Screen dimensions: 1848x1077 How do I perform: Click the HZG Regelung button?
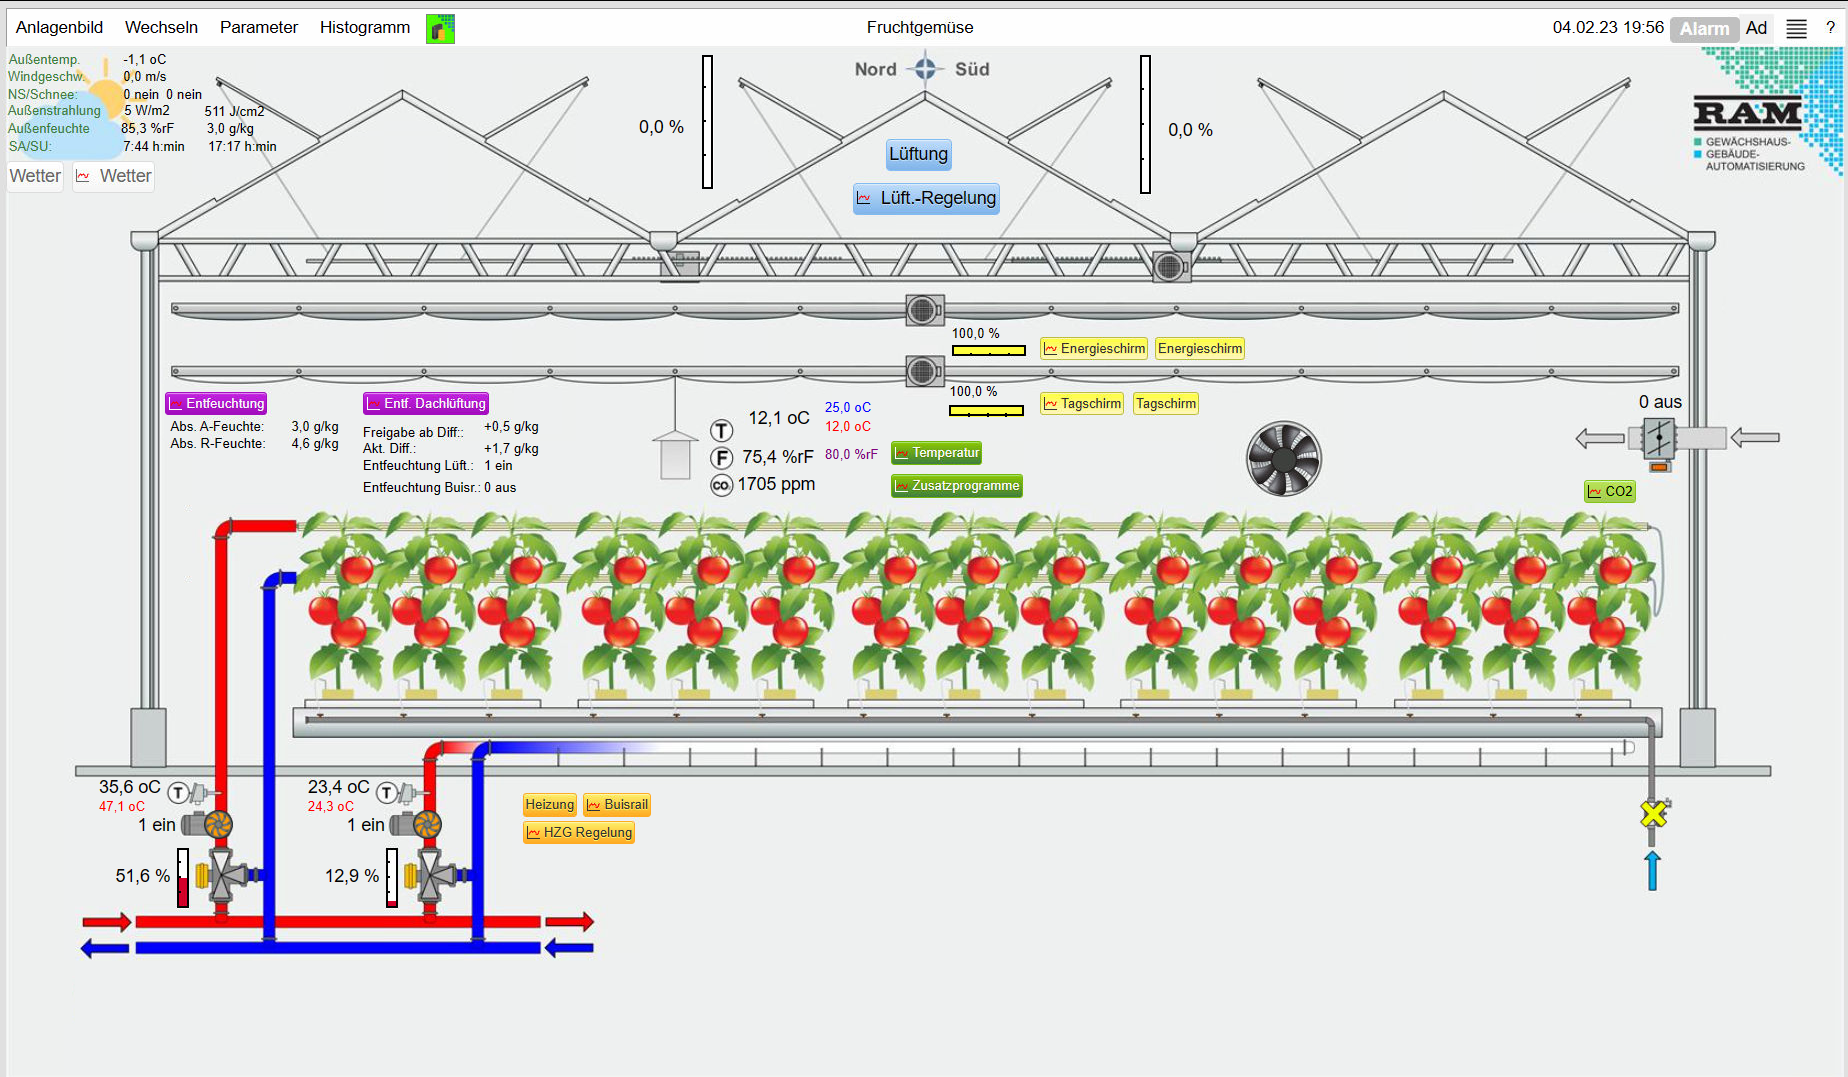578,833
